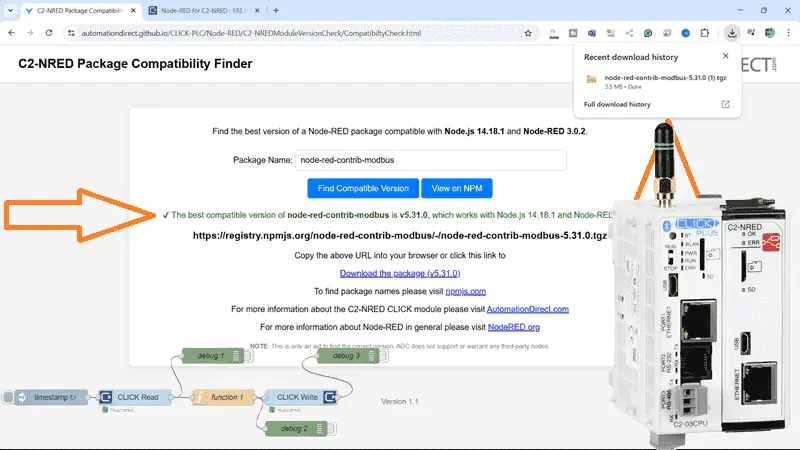The image size is (800, 450).
Task: Open the Chrome profile avatar
Action: point(770,33)
